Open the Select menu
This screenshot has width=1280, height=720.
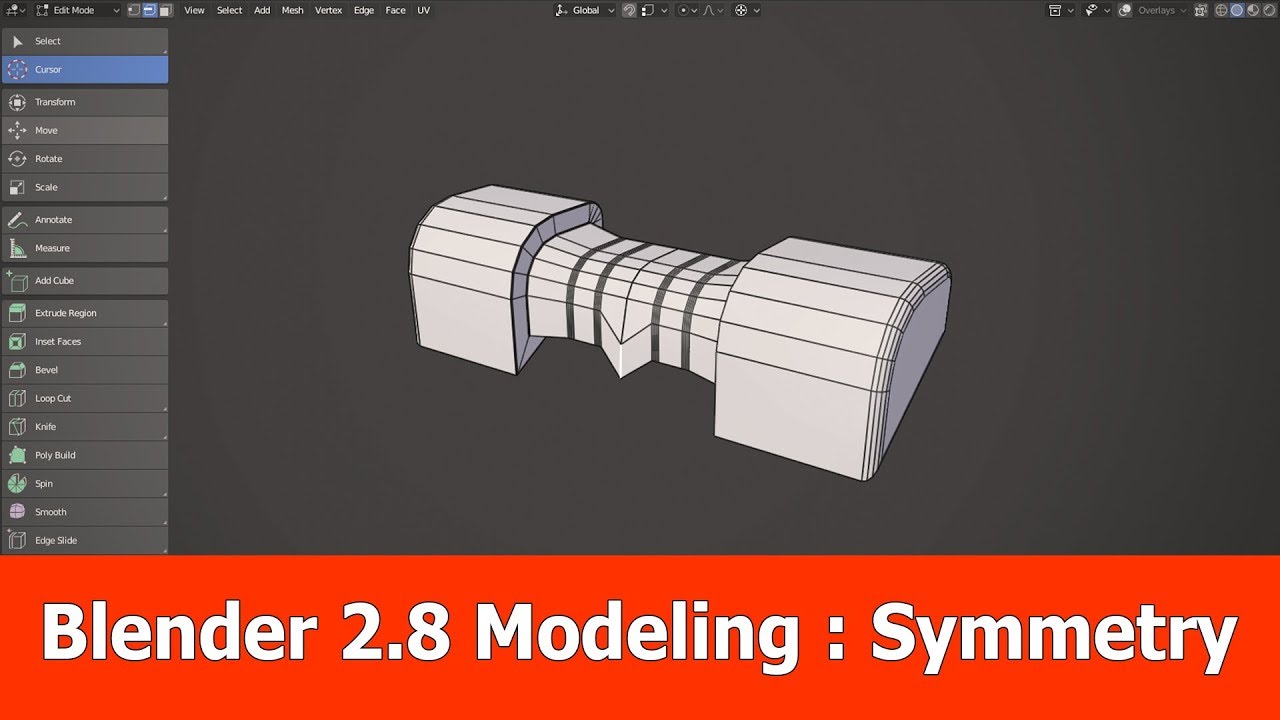(x=230, y=10)
